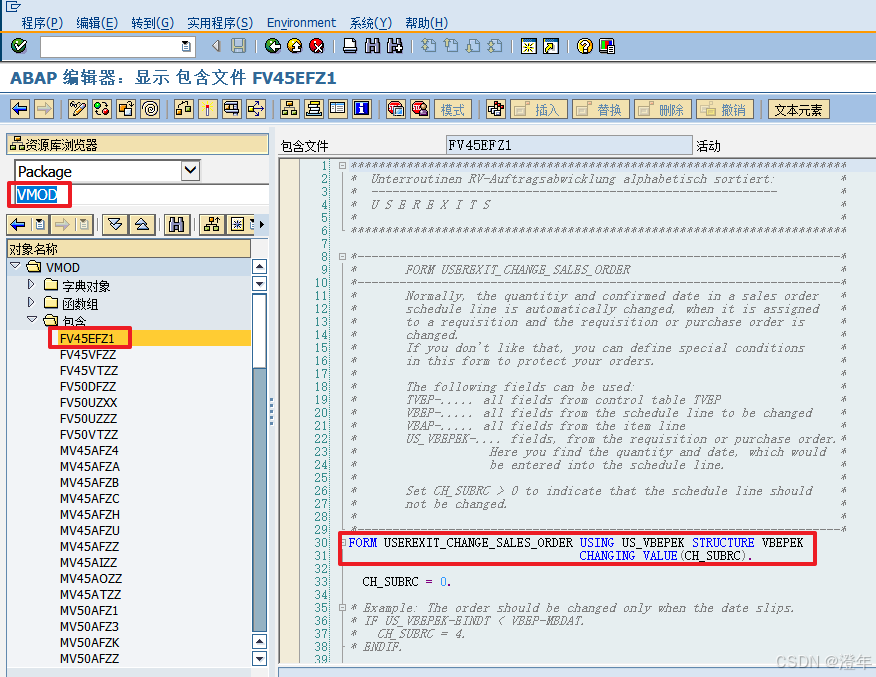Viewport: 876px width, 677px height.
Task: Select include FV45EFZ1 in the tree
Action: pyautogui.click(x=87, y=338)
